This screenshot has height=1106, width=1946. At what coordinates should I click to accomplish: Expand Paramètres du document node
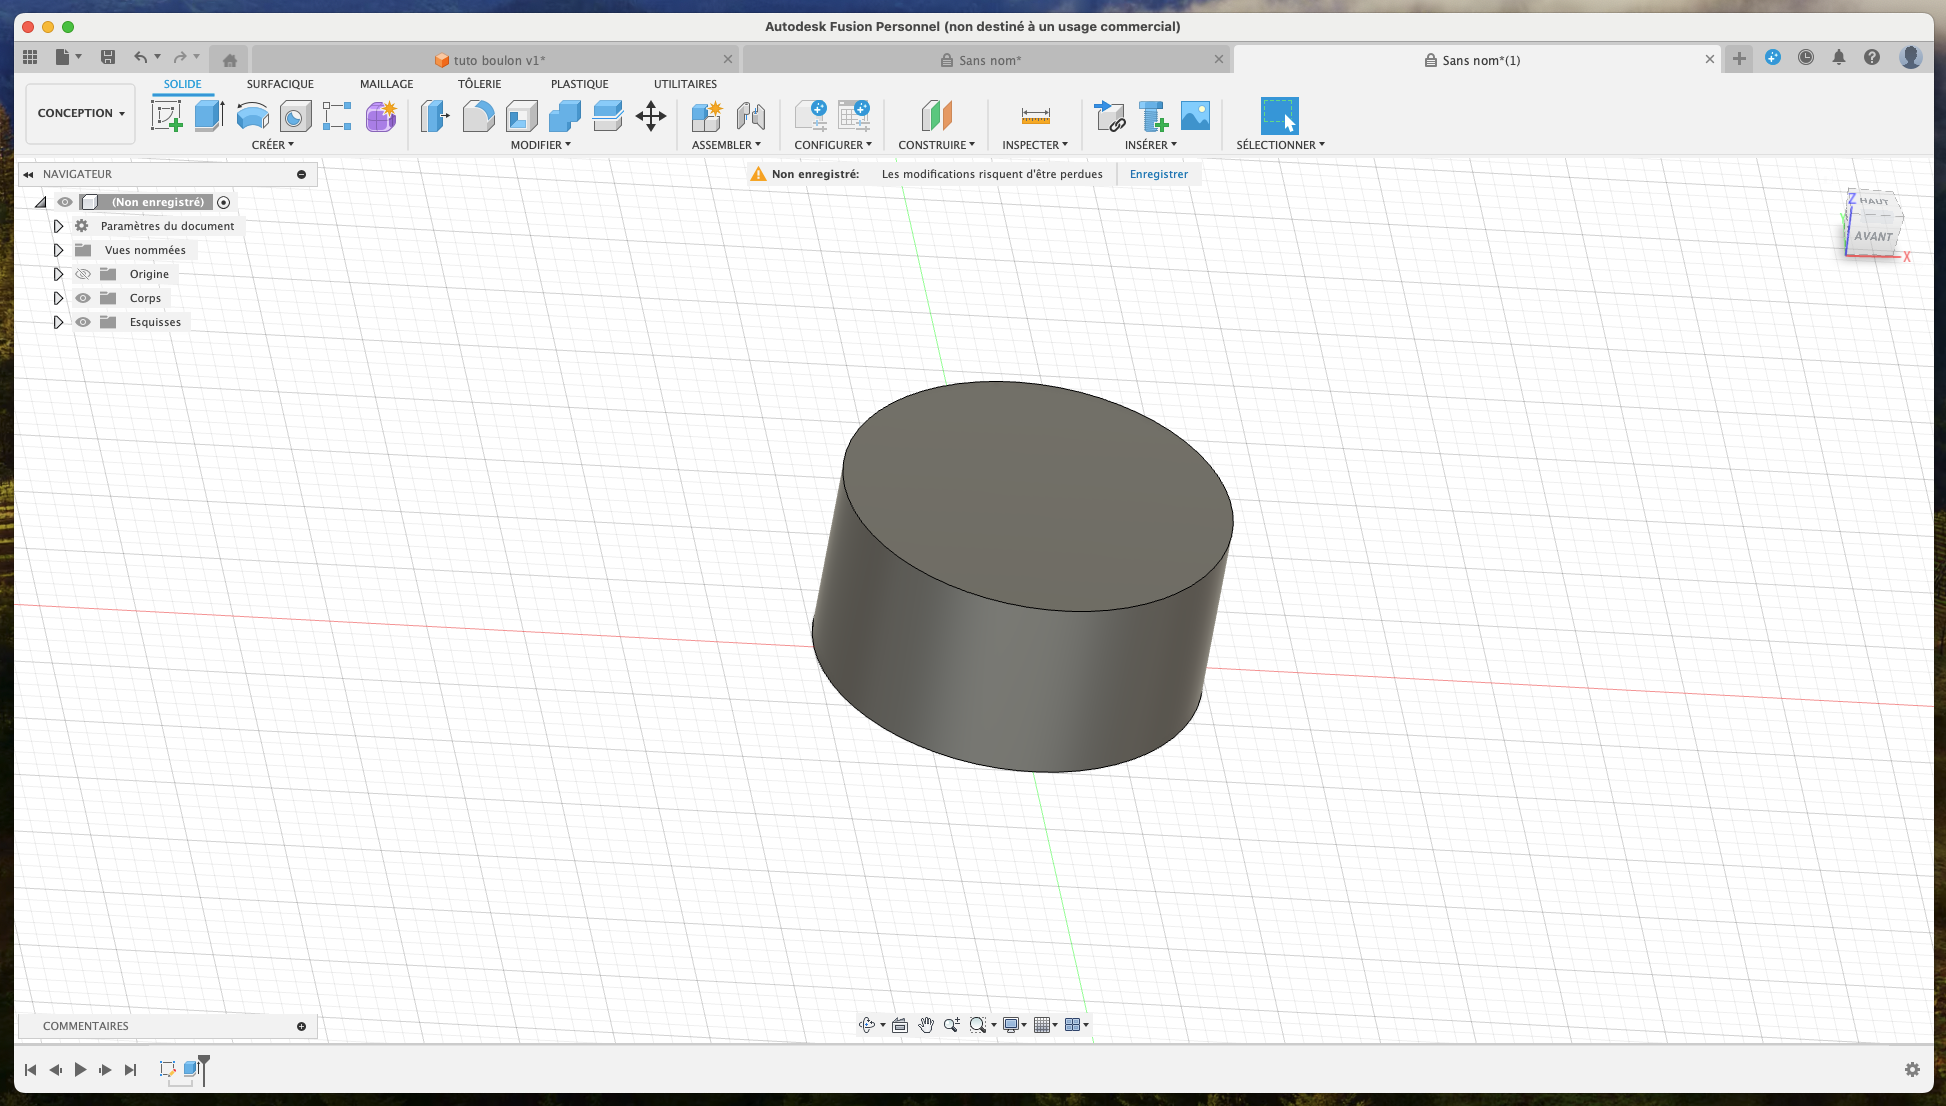click(x=58, y=226)
